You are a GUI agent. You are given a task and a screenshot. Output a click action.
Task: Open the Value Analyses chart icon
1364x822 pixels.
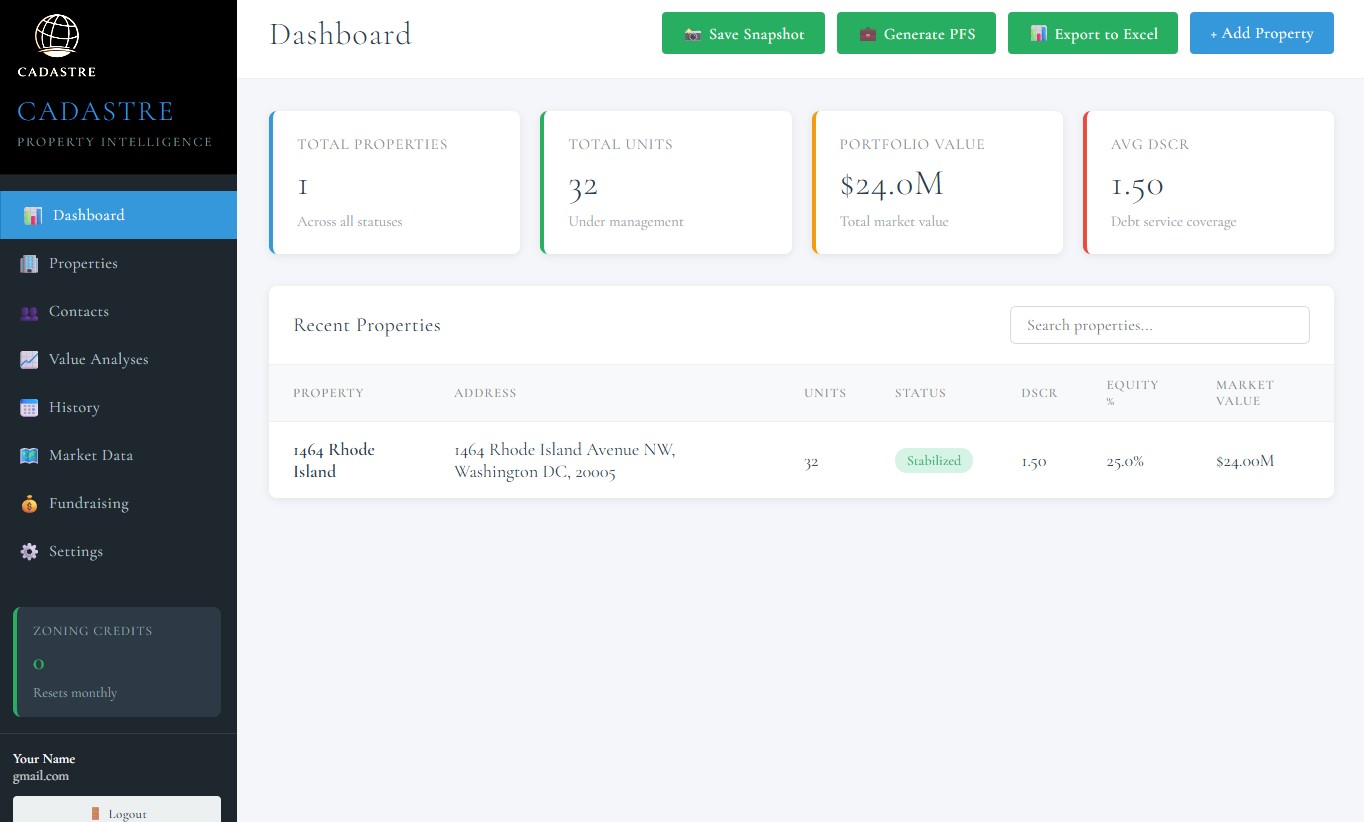pos(31,359)
